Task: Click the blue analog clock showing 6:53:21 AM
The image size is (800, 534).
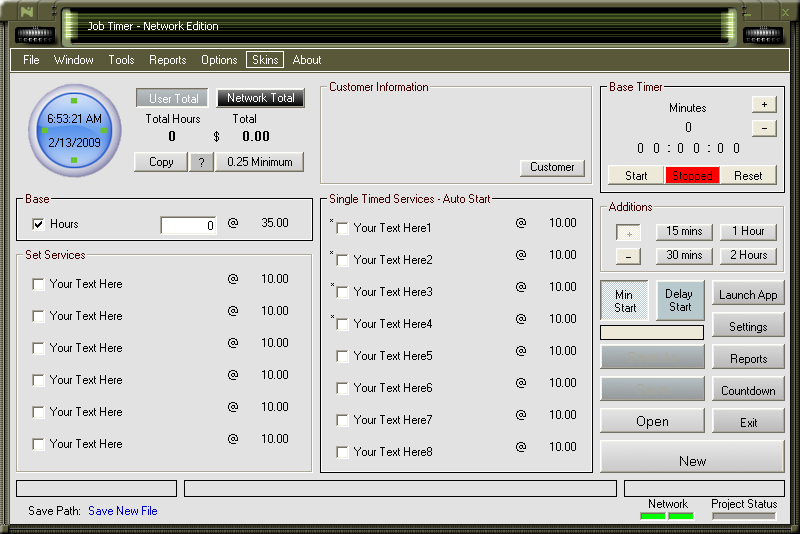Action: [x=74, y=131]
